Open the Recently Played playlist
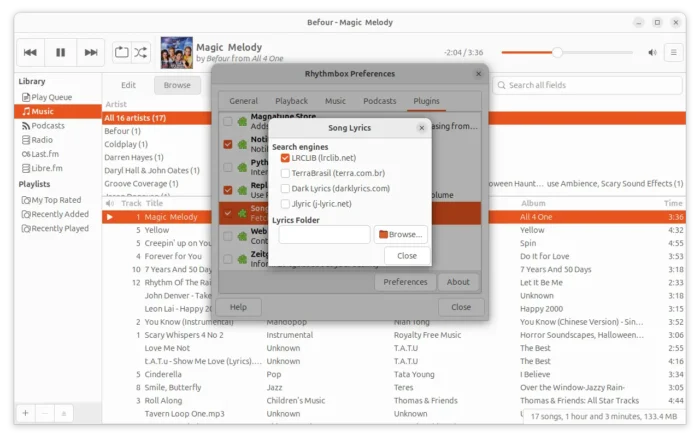This screenshot has width=700, height=440. (x=55, y=228)
